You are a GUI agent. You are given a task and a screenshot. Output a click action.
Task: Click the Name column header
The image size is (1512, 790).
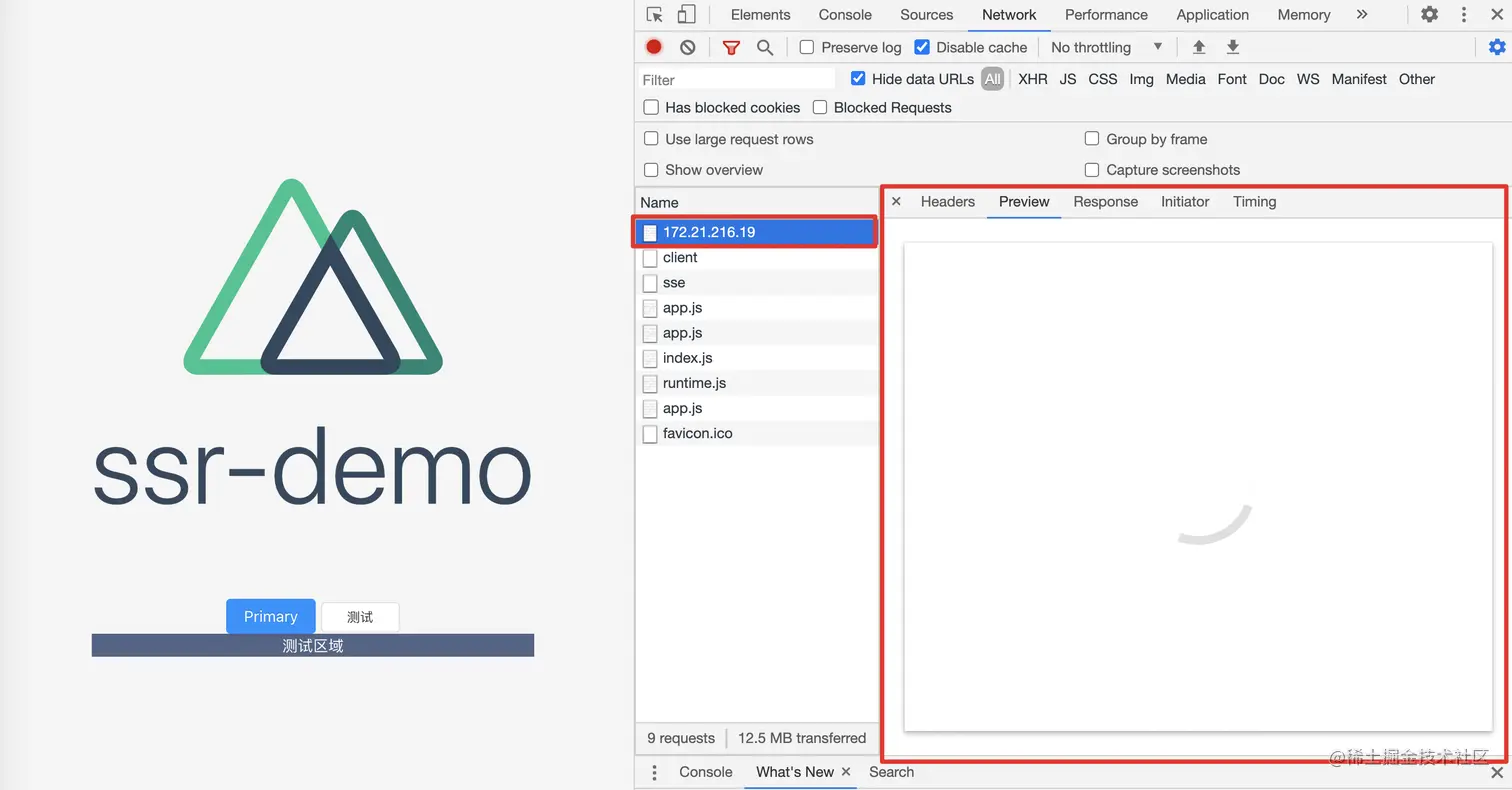(757, 202)
